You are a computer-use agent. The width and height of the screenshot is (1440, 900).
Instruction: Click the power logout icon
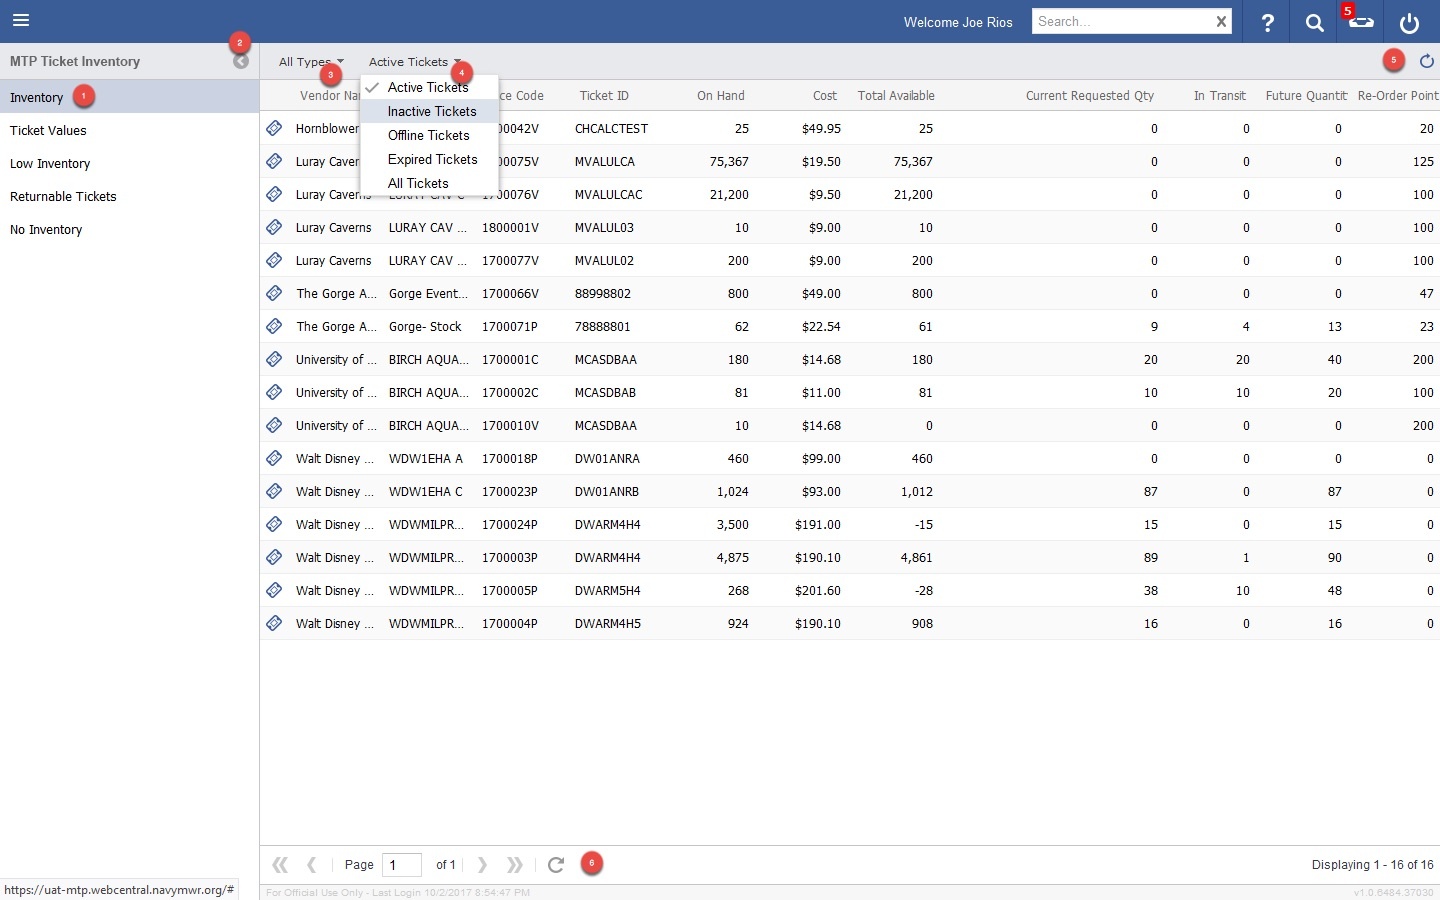tap(1409, 22)
